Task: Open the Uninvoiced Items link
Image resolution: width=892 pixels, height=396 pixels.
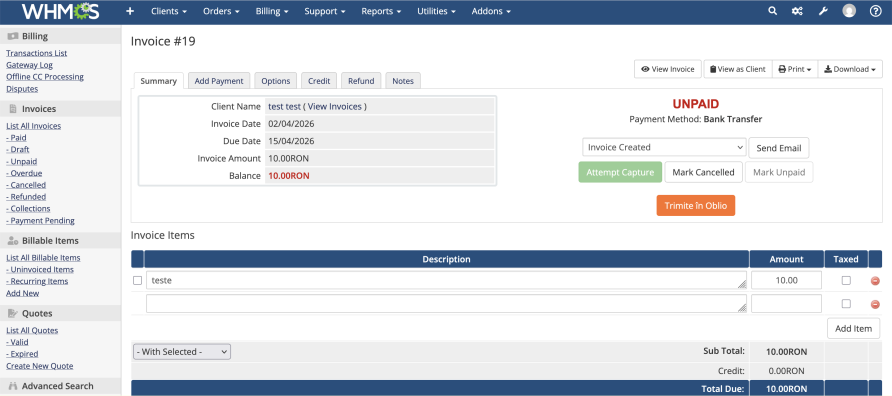Action: pos(40,270)
